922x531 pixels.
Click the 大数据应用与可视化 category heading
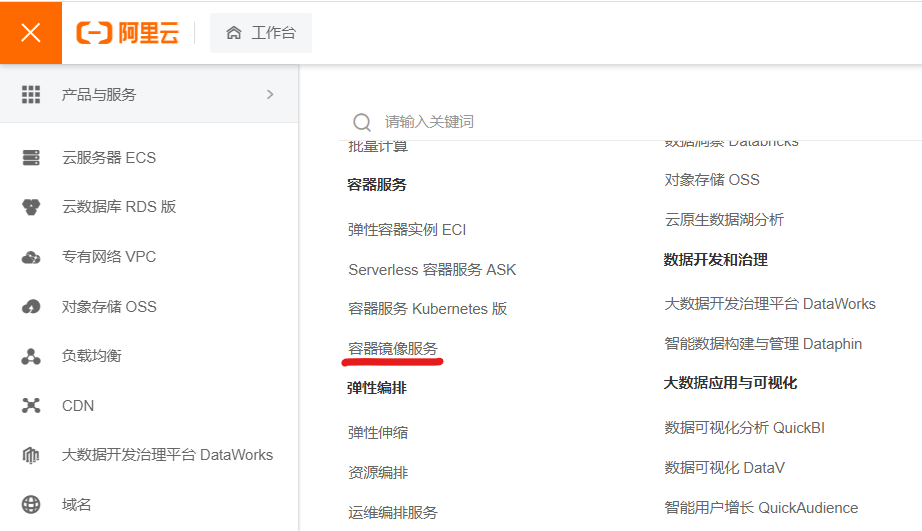[x=730, y=383]
